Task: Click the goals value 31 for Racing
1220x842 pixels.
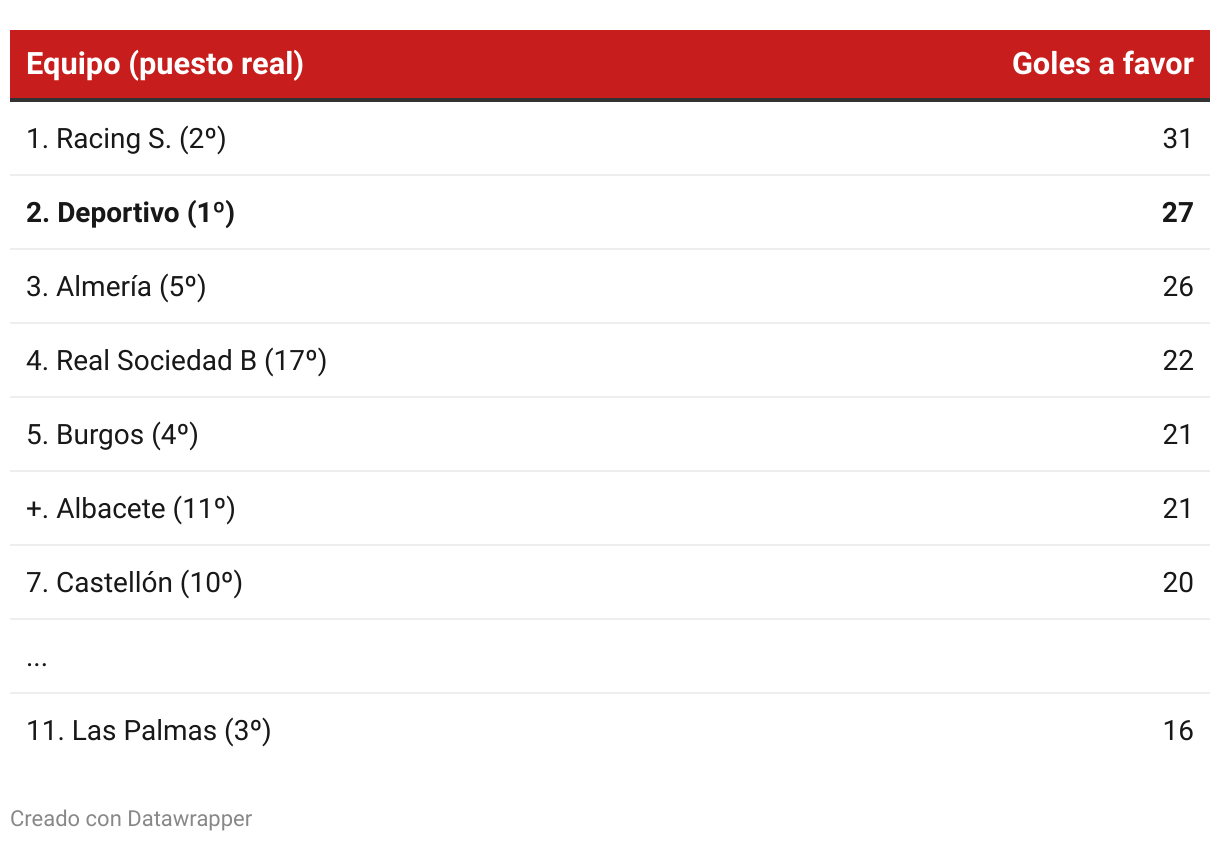Action: pyautogui.click(x=1178, y=138)
